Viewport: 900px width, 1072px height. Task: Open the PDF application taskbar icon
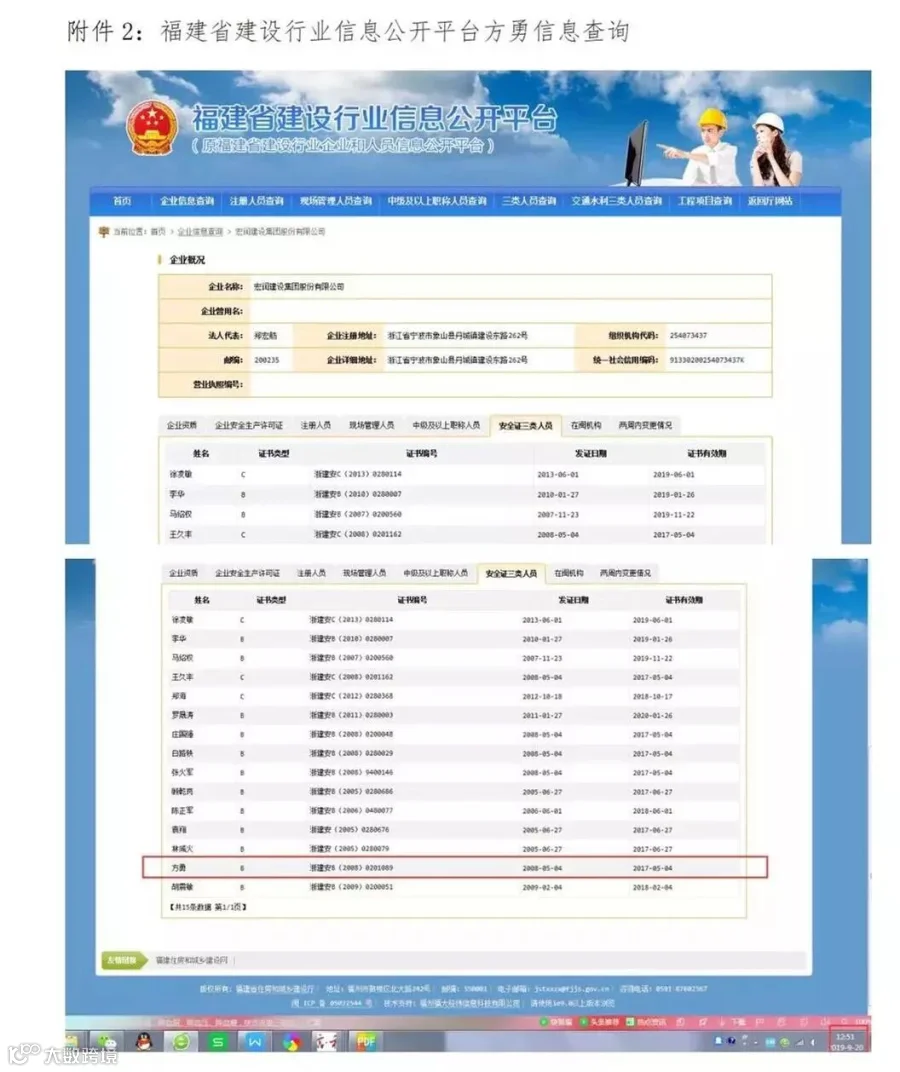click(365, 1042)
